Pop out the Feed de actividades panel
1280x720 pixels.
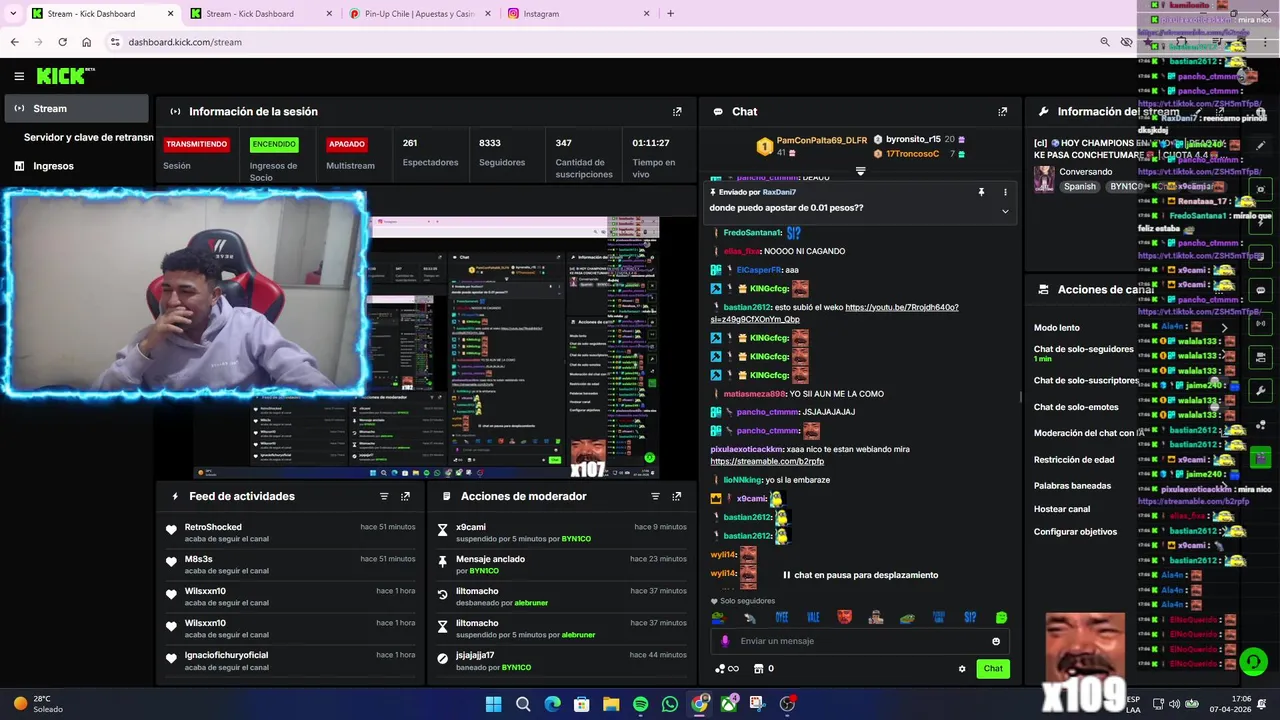click(405, 496)
